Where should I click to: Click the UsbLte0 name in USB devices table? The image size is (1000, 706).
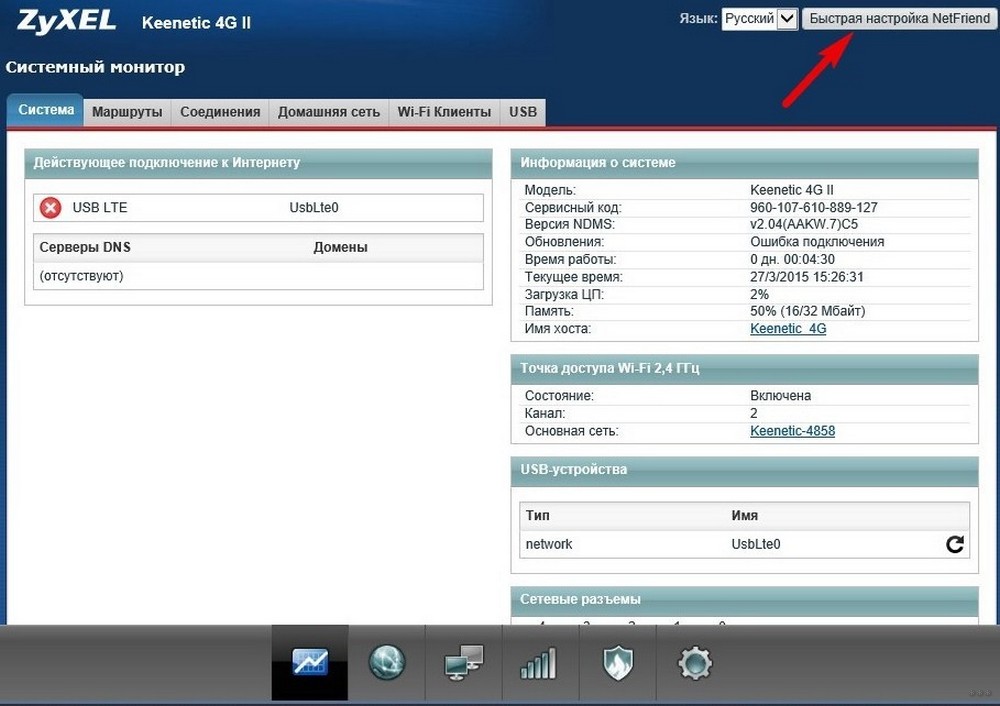click(756, 544)
